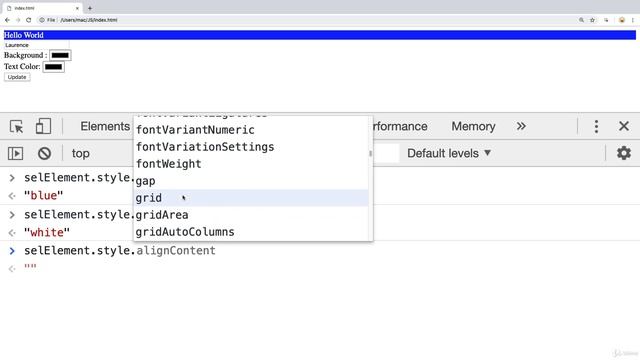Open the browser zoom magnifier icon
This screenshot has height=360, width=640.
581,20
